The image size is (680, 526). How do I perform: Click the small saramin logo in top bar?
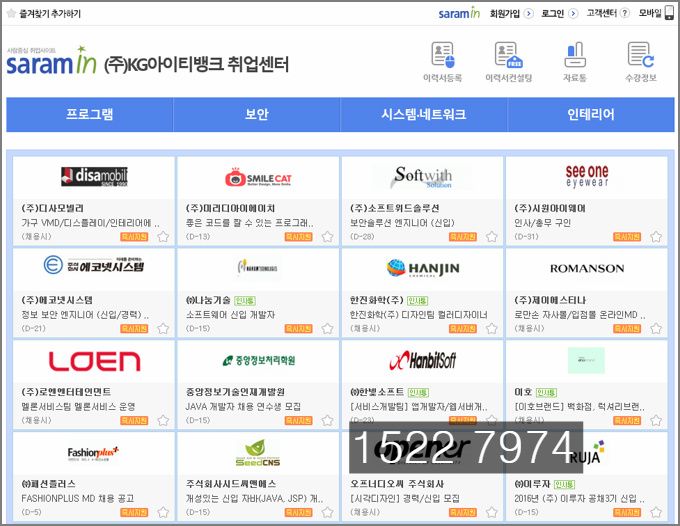tap(459, 13)
